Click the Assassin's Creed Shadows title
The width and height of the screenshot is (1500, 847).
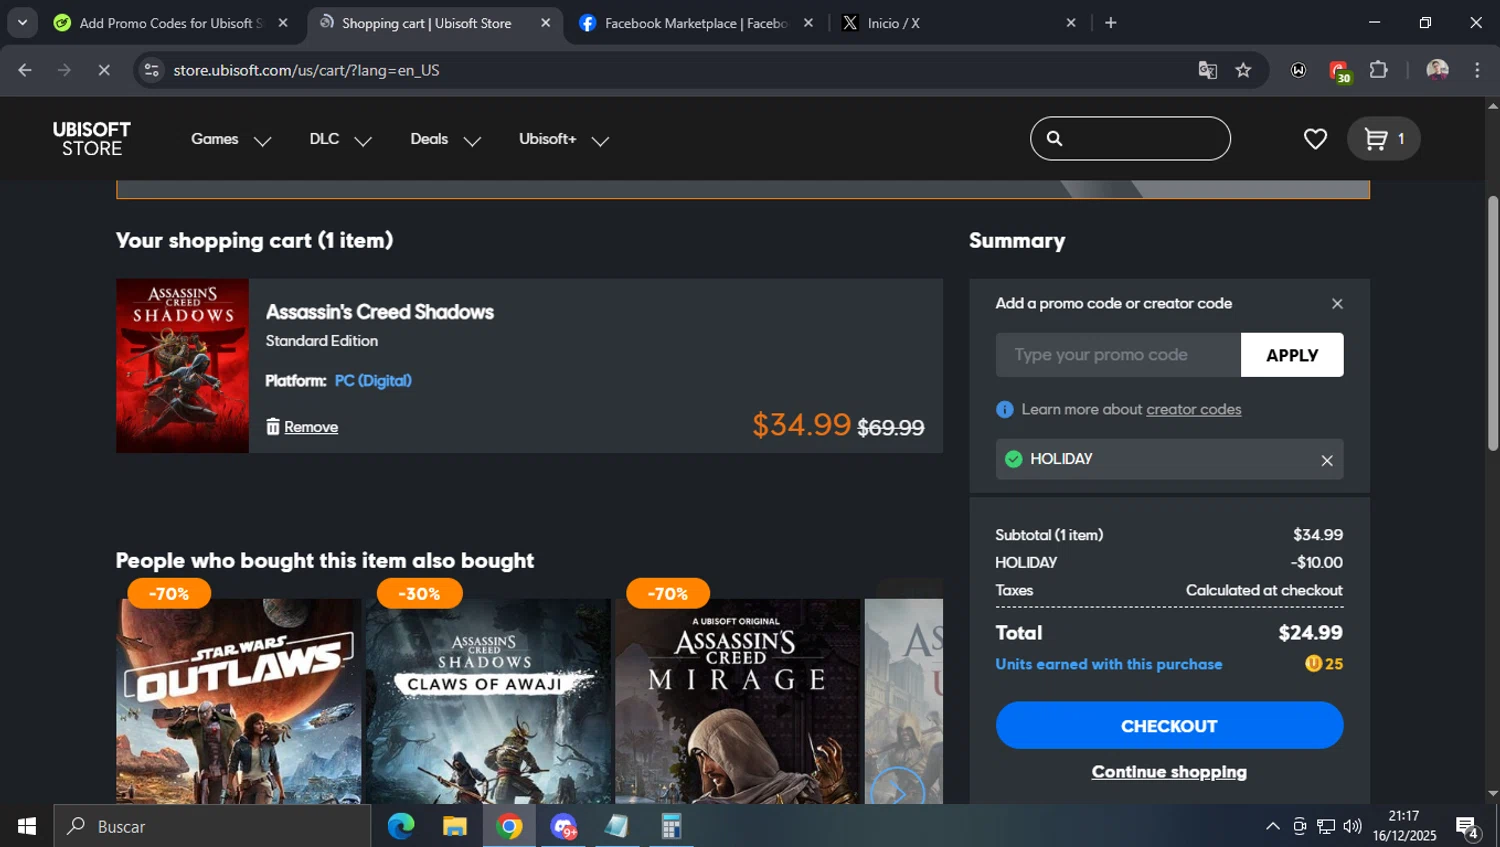pos(380,312)
